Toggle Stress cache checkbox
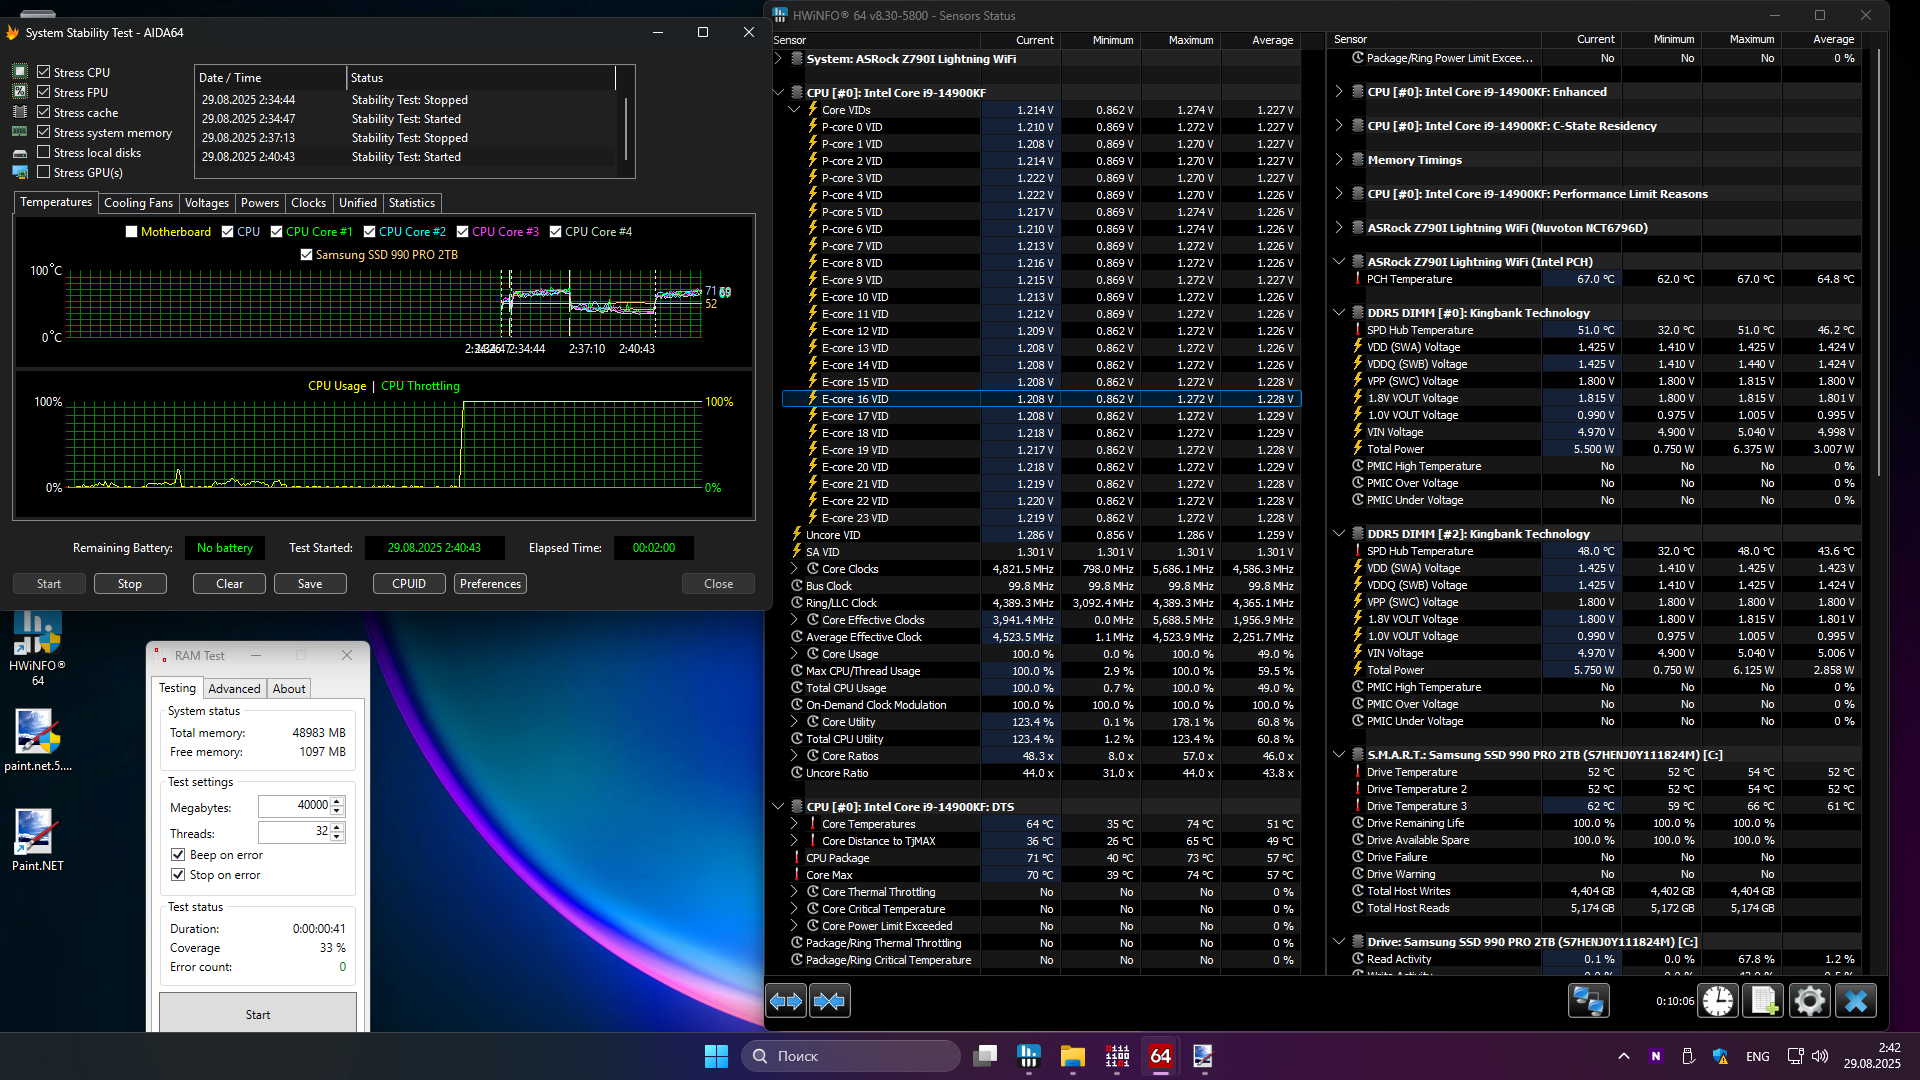Screen dimensions: 1920x1080 pyautogui.click(x=43, y=112)
